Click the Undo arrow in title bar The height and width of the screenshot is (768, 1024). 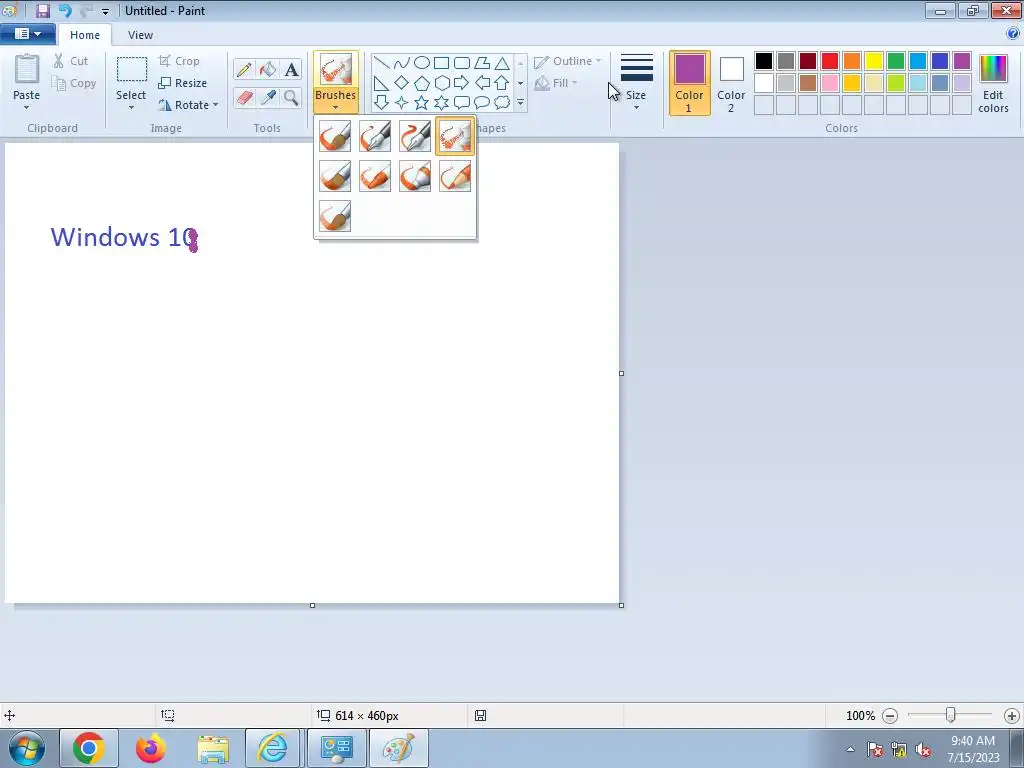pos(65,10)
